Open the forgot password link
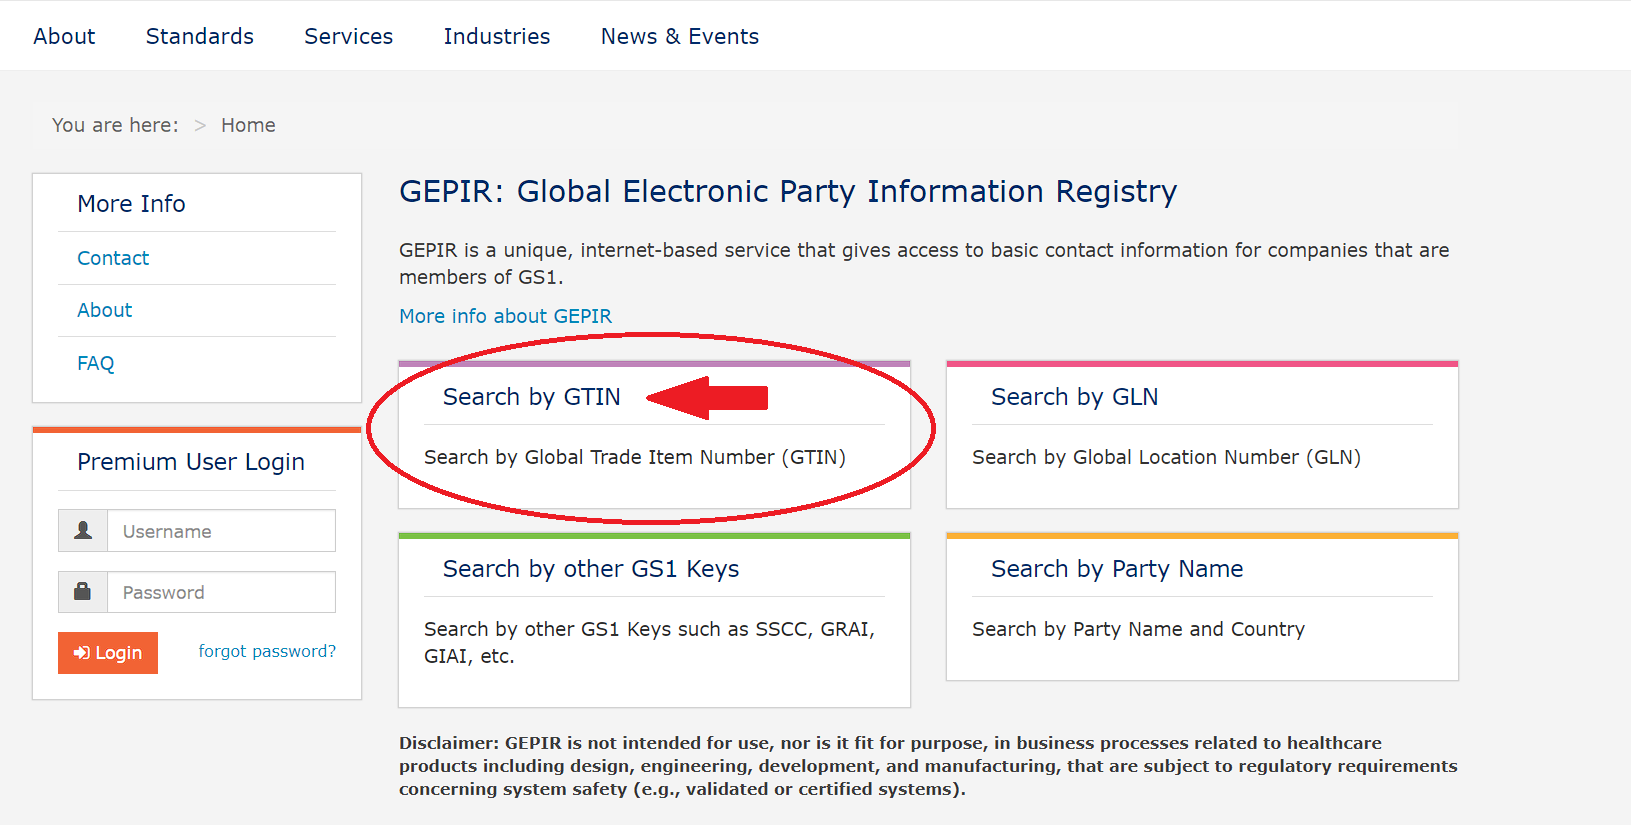This screenshot has height=825, width=1631. point(267,651)
